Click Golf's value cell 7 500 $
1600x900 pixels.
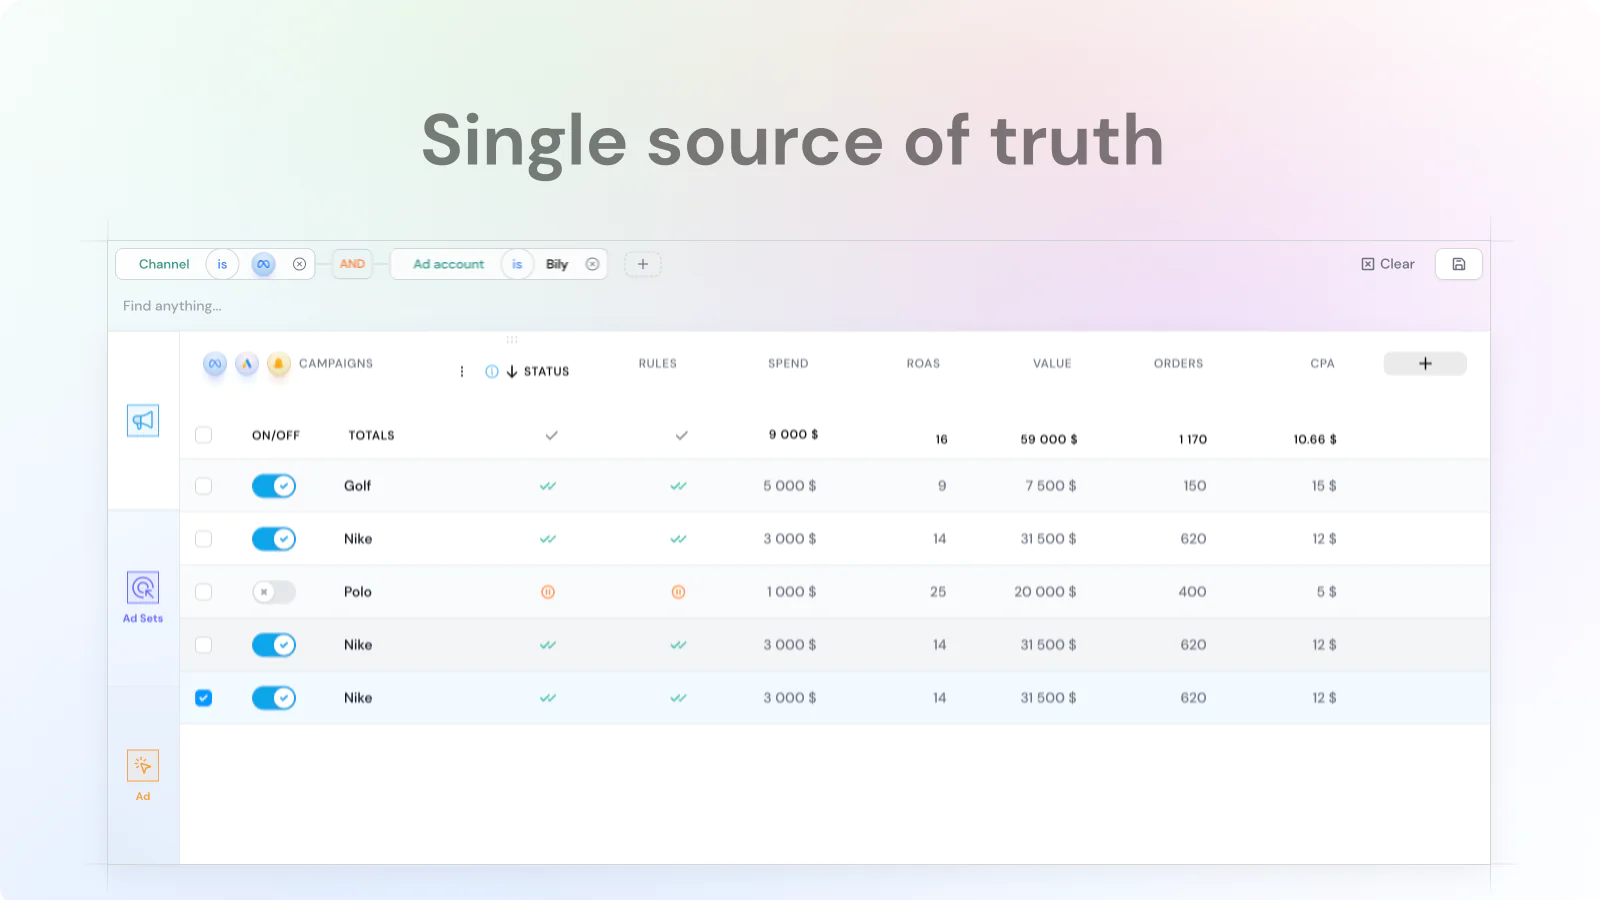point(1051,486)
